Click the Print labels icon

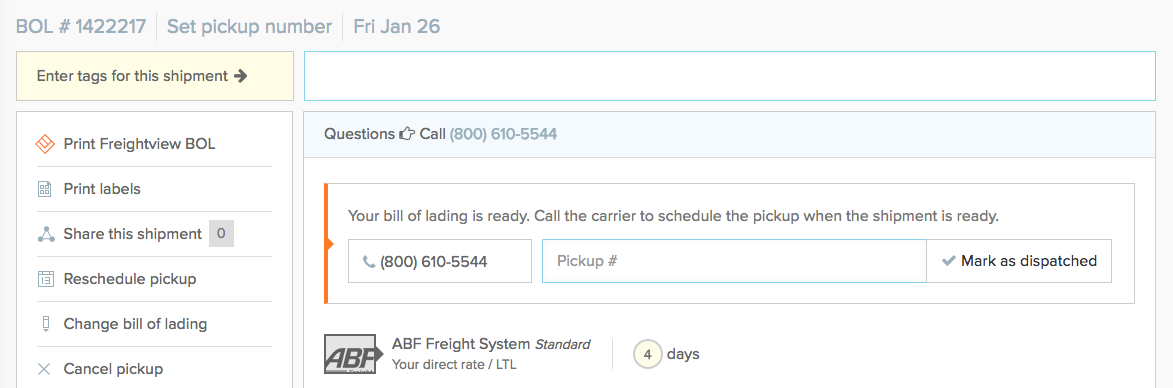tap(45, 189)
